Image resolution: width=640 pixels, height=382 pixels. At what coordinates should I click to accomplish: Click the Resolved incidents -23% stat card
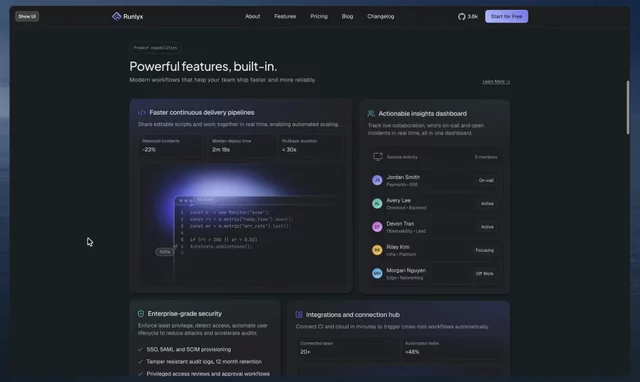tap(170, 146)
